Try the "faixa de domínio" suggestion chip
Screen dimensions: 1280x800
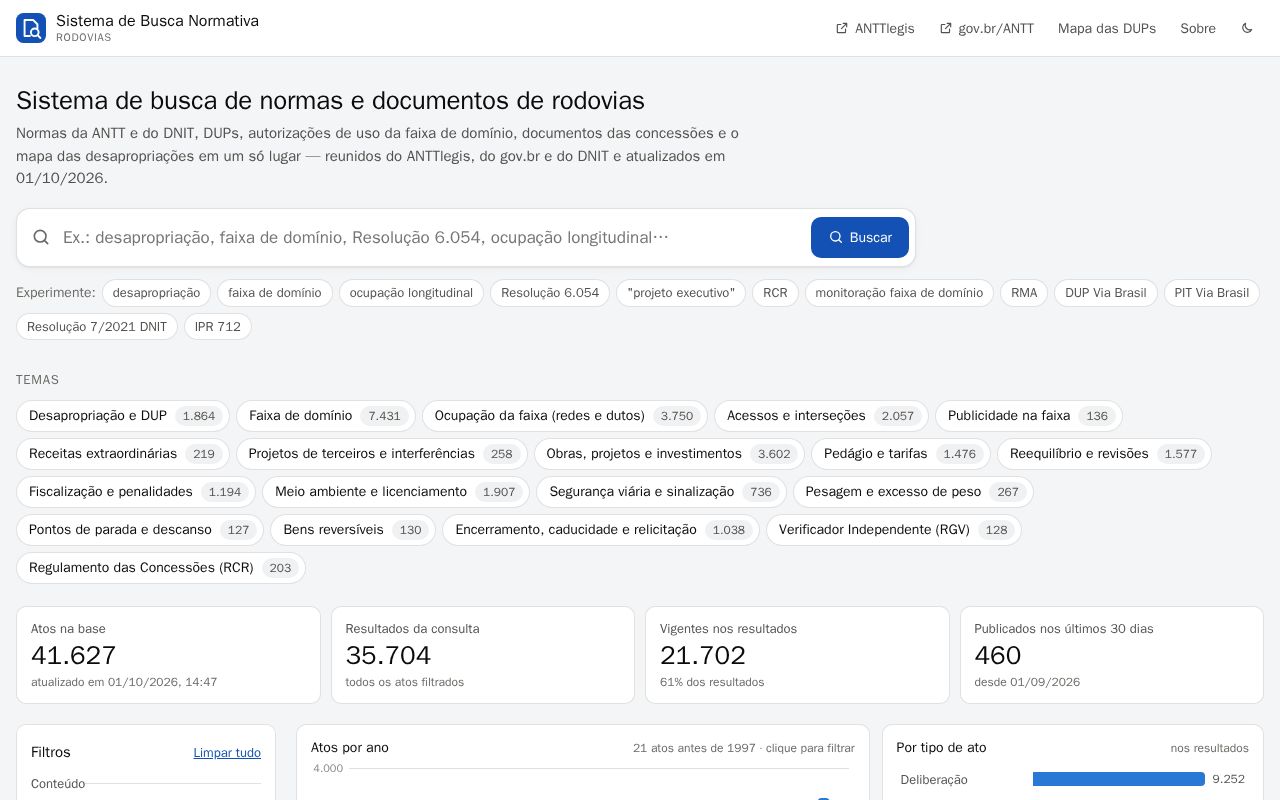[x=275, y=293]
